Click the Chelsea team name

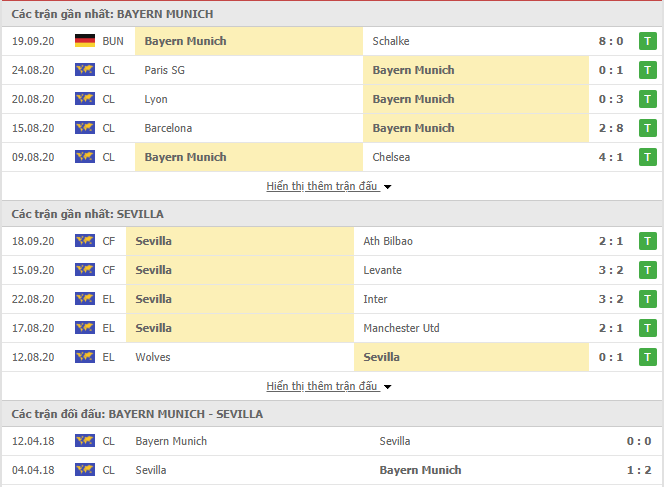coord(391,157)
